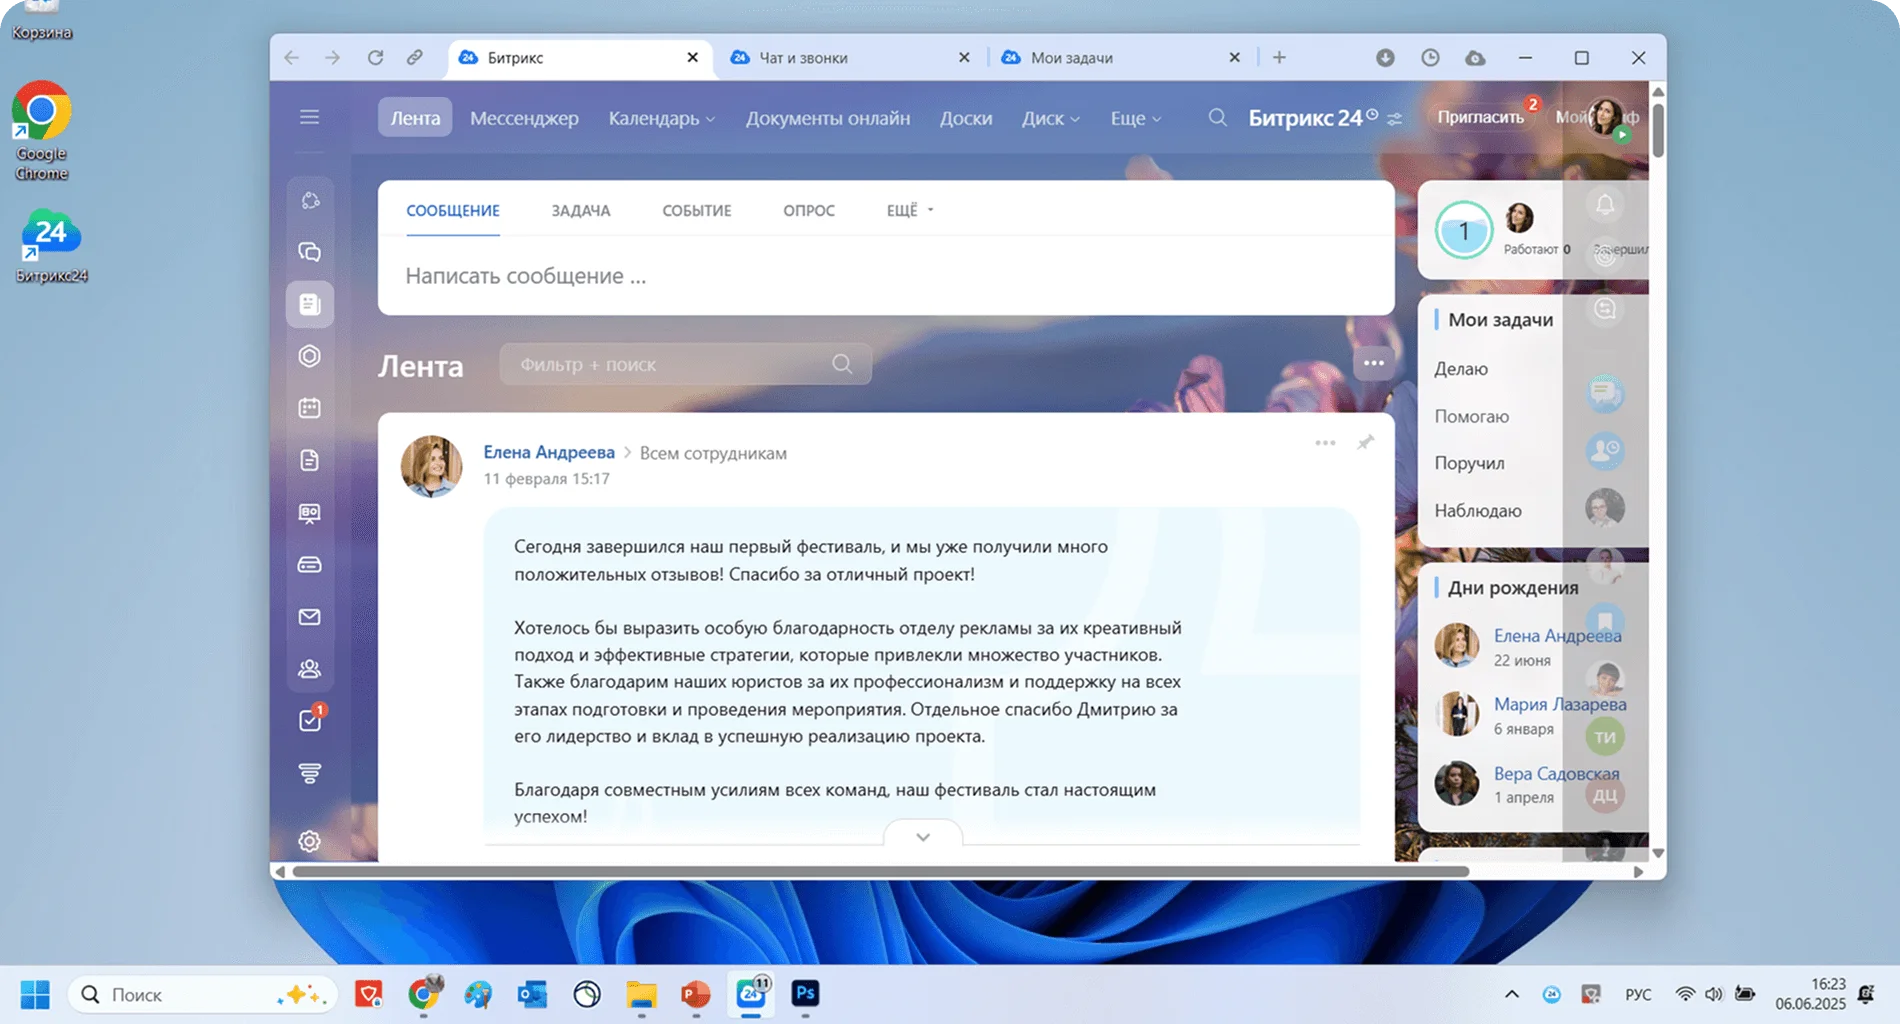The image size is (1900, 1024).
Task: Click the messenger chat bubbles sidebar icon
Action: pos(309,252)
